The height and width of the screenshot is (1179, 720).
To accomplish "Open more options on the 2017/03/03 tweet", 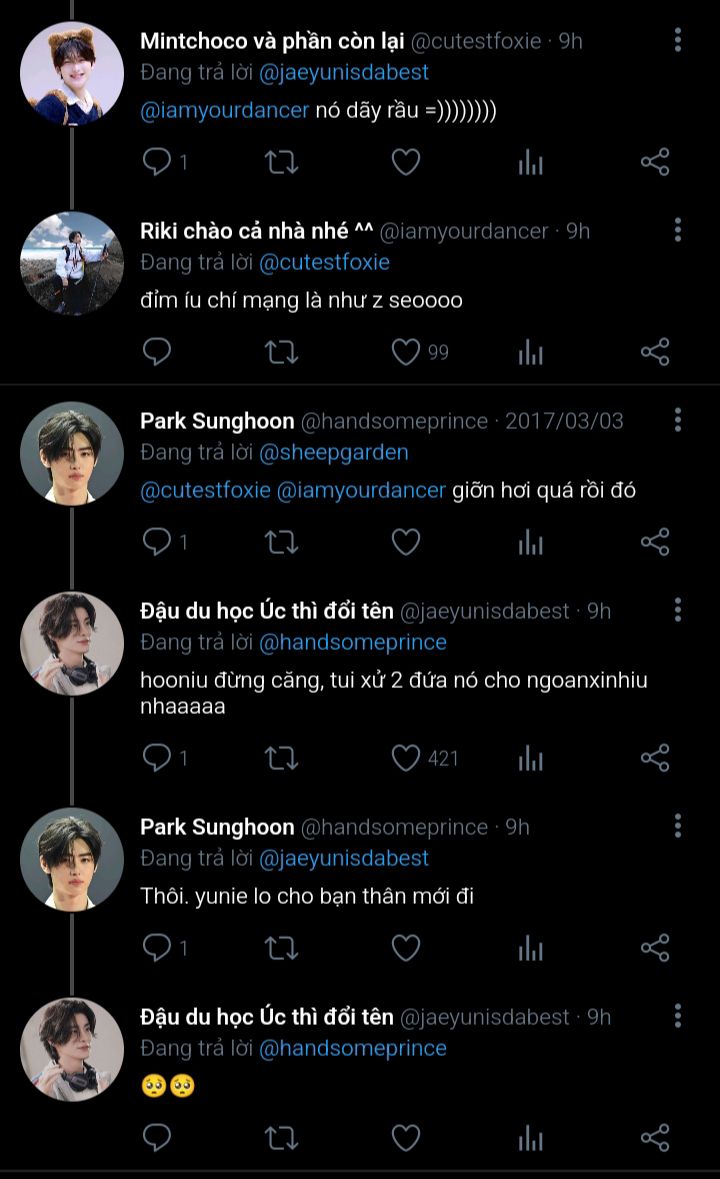I will (678, 420).
